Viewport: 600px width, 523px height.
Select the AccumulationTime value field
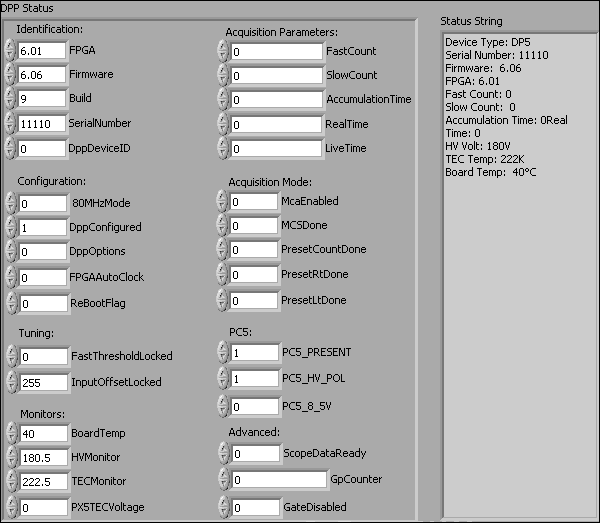click(x=273, y=100)
